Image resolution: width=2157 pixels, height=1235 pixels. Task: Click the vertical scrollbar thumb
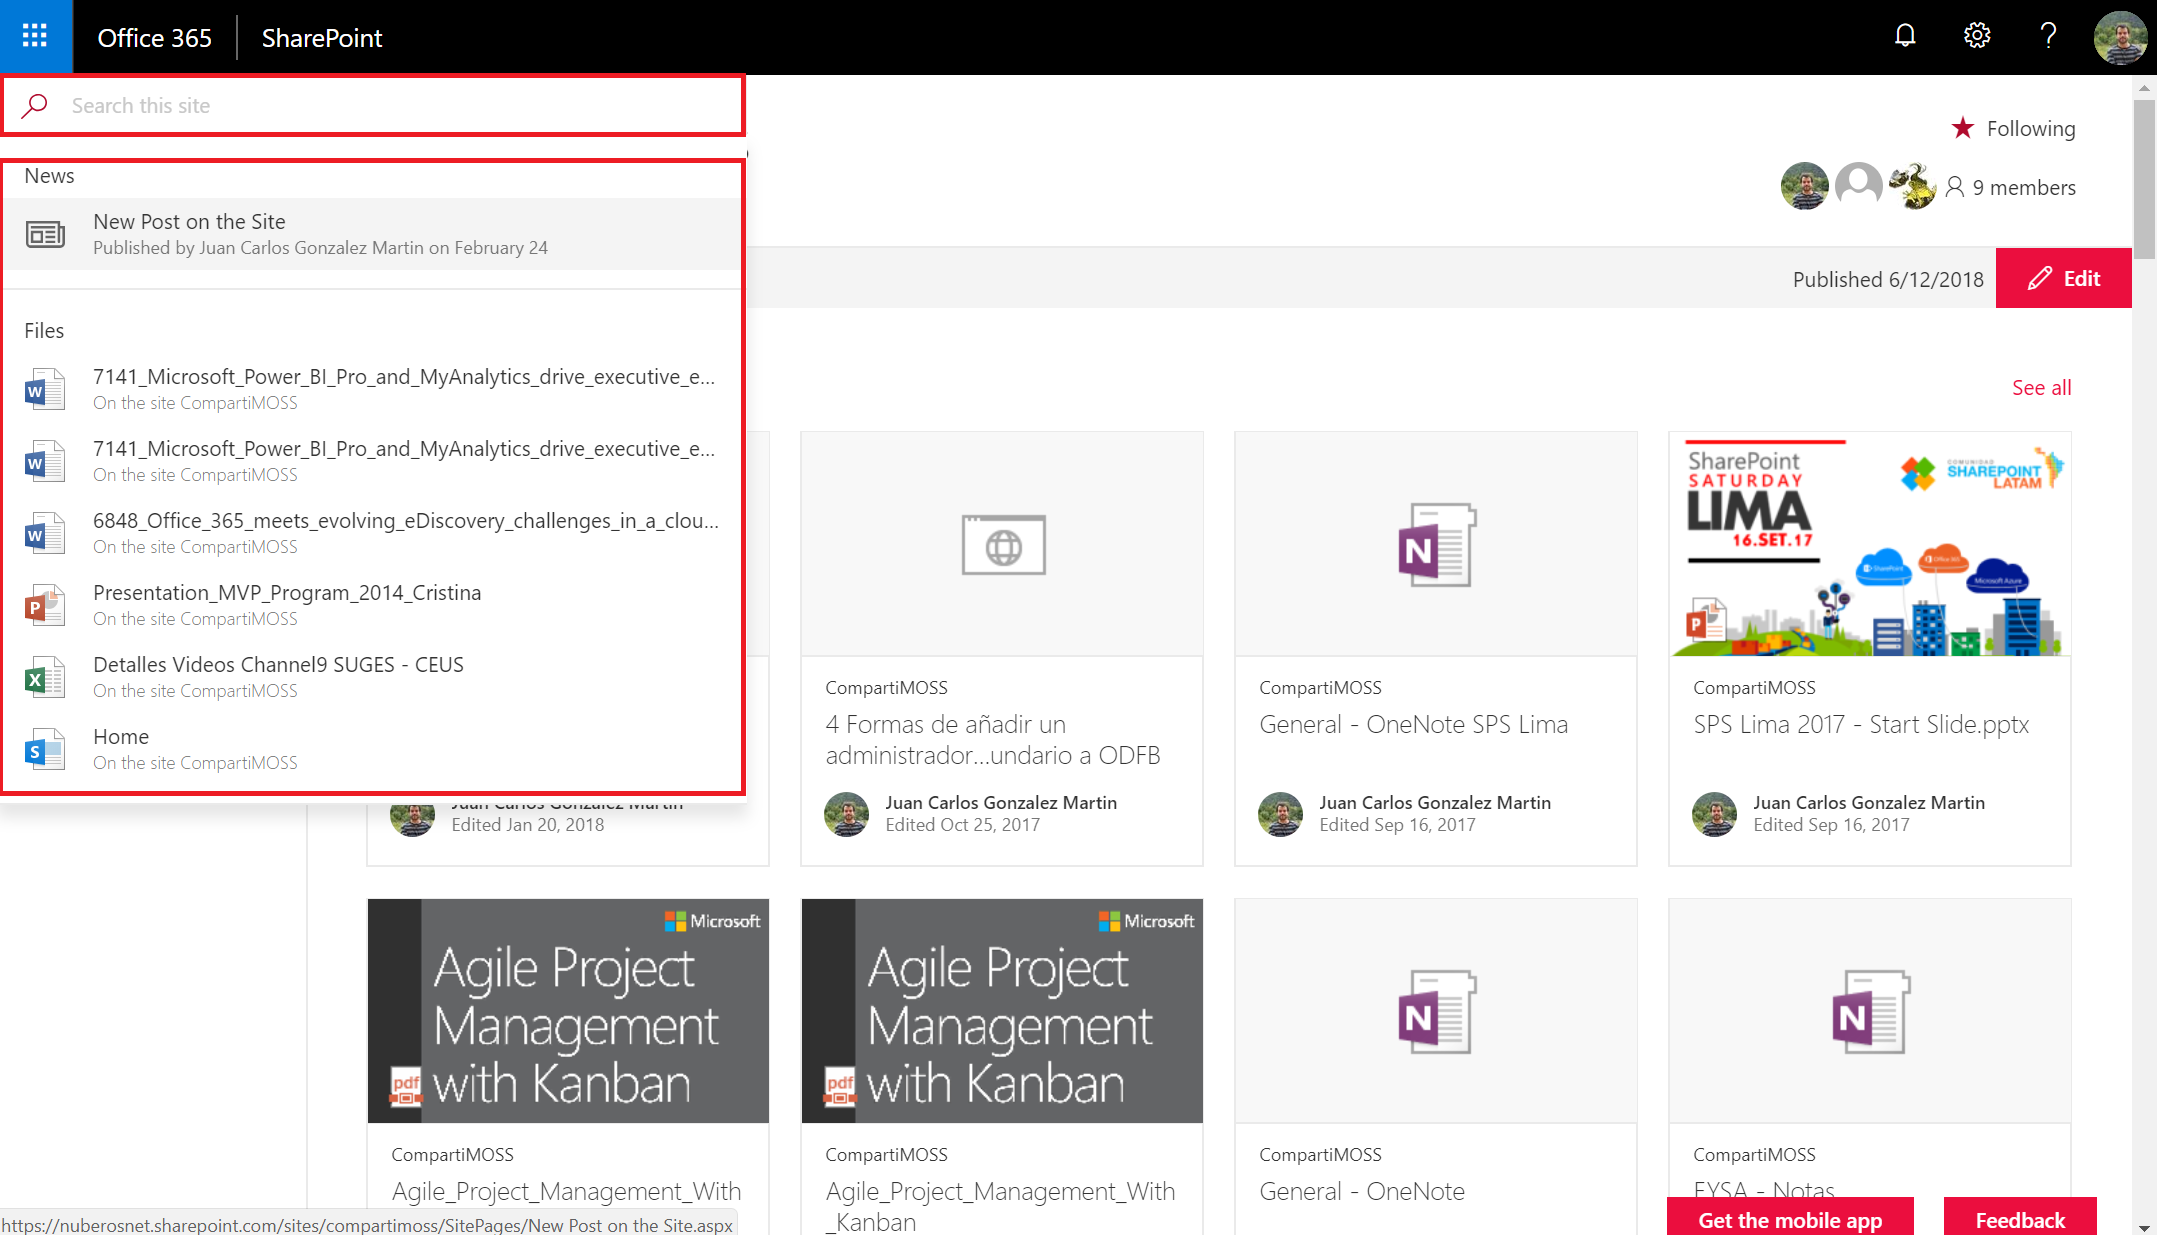[x=2144, y=180]
